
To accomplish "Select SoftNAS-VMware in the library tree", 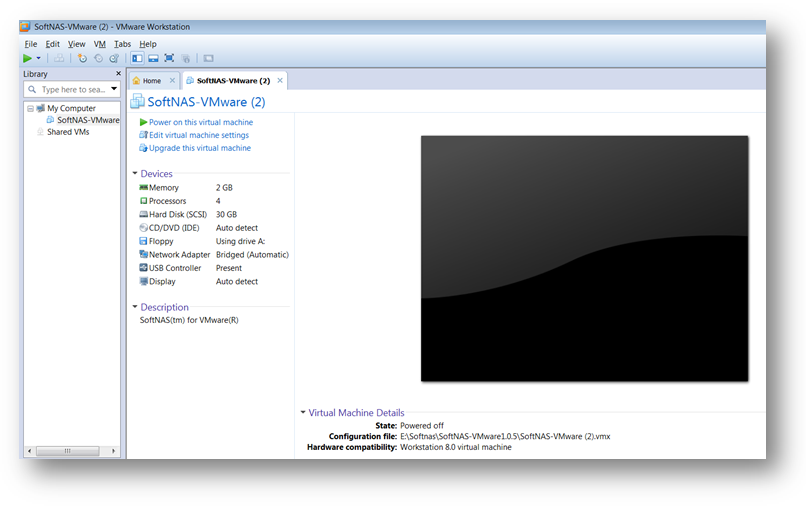I will tap(88, 120).
